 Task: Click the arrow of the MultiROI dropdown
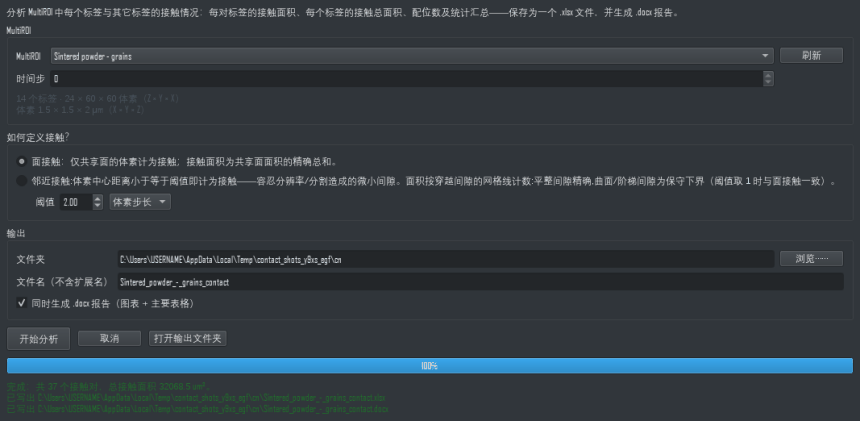pyautogui.click(x=765, y=56)
